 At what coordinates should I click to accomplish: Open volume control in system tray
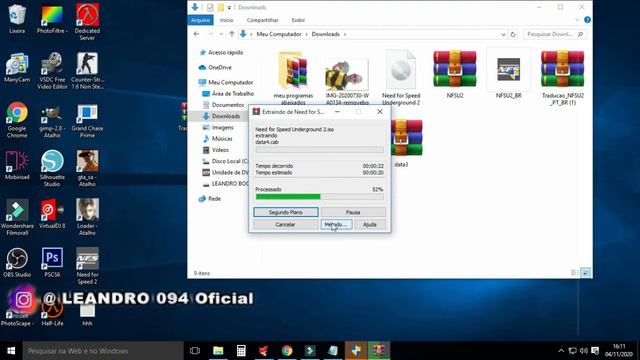click(584, 351)
